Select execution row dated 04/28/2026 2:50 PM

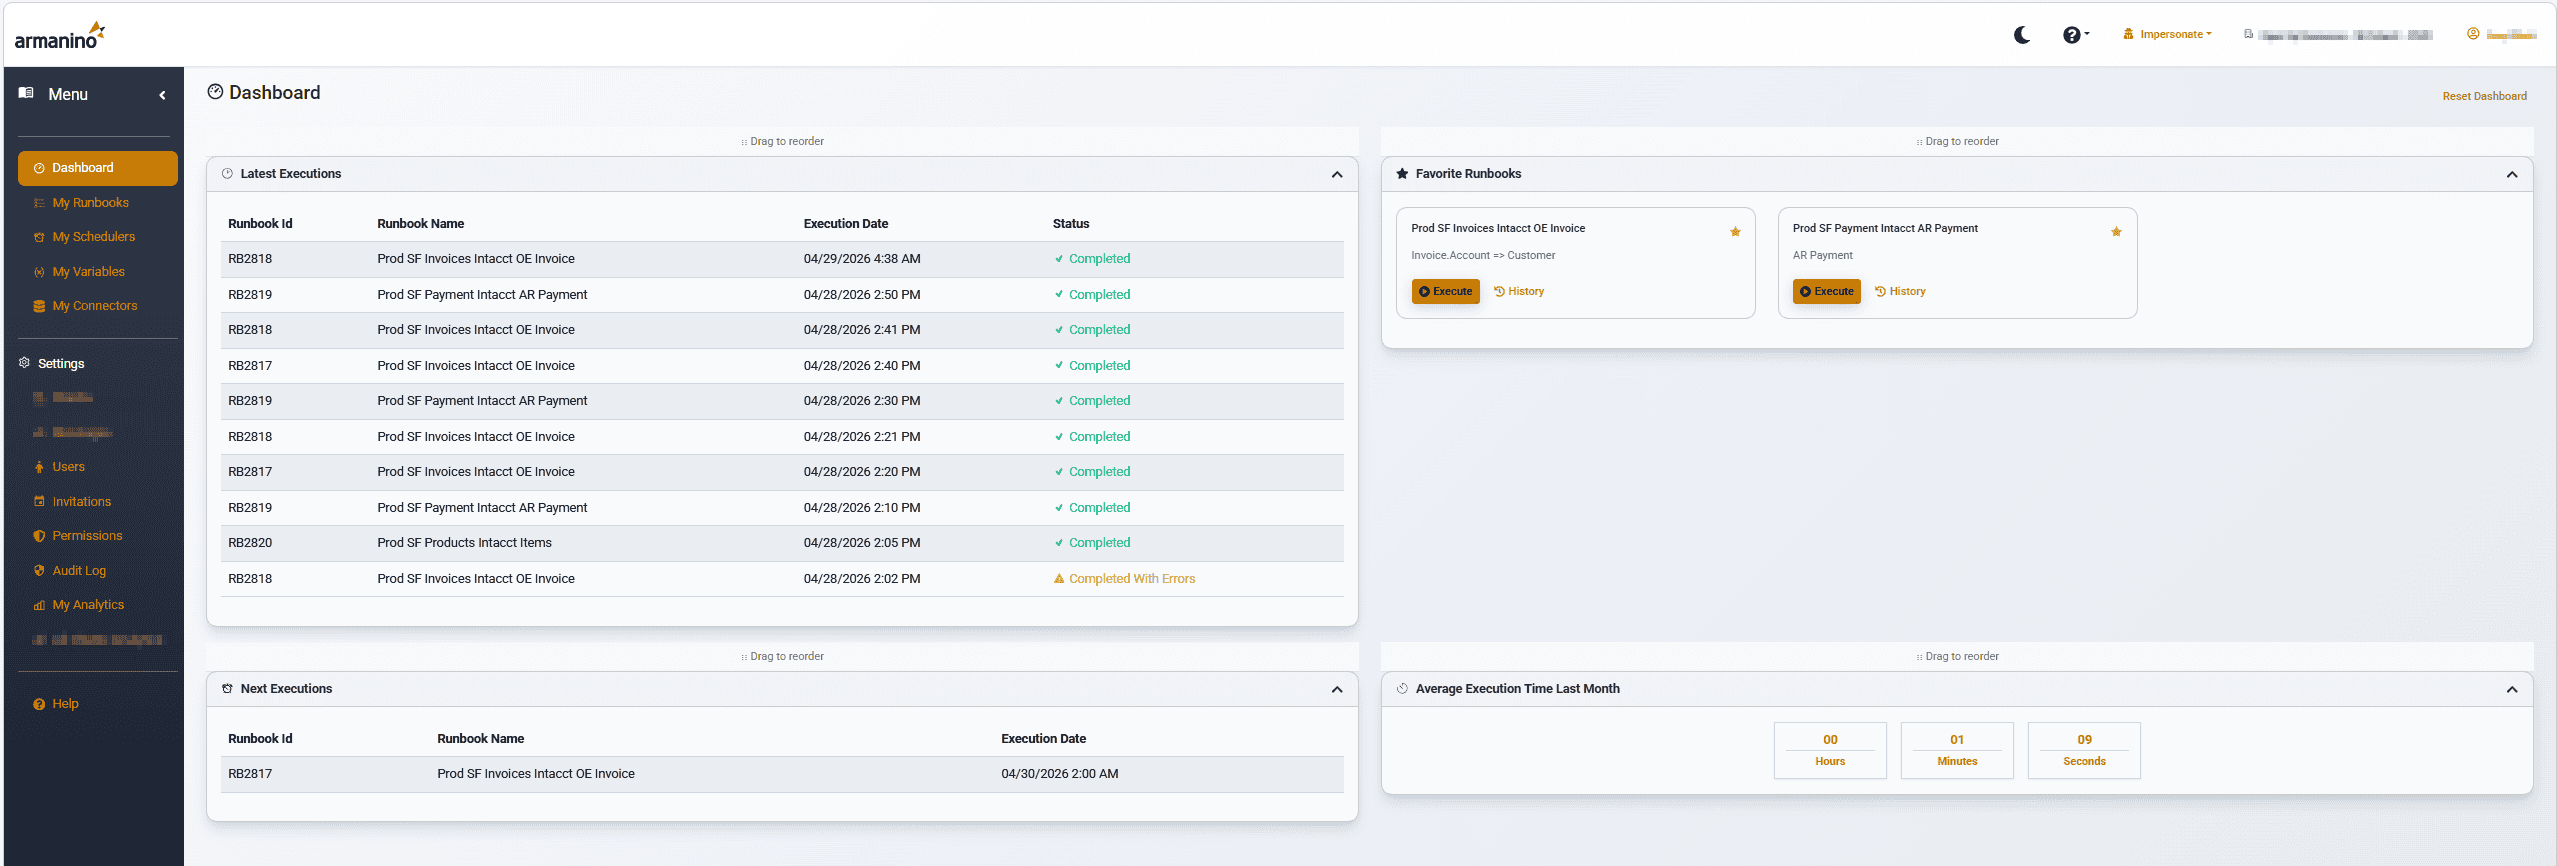pyautogui.click(x=782, y=295)
